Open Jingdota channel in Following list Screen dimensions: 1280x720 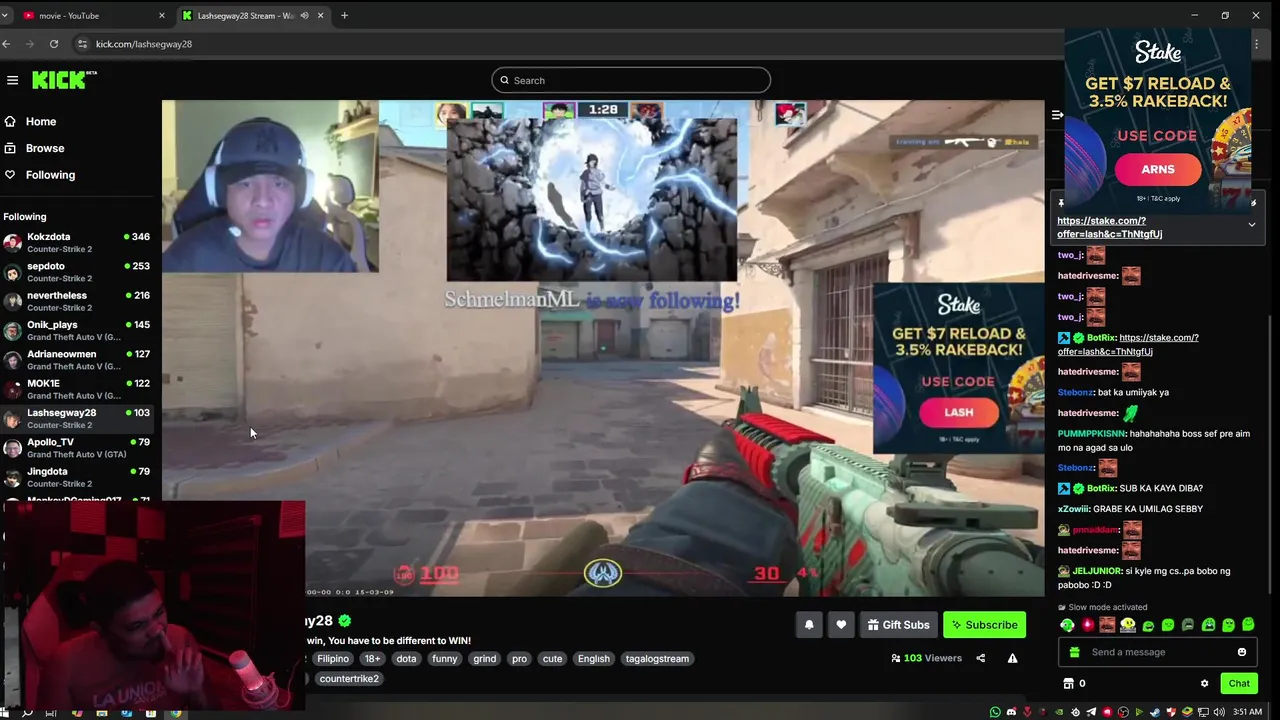tap(76, 477)
